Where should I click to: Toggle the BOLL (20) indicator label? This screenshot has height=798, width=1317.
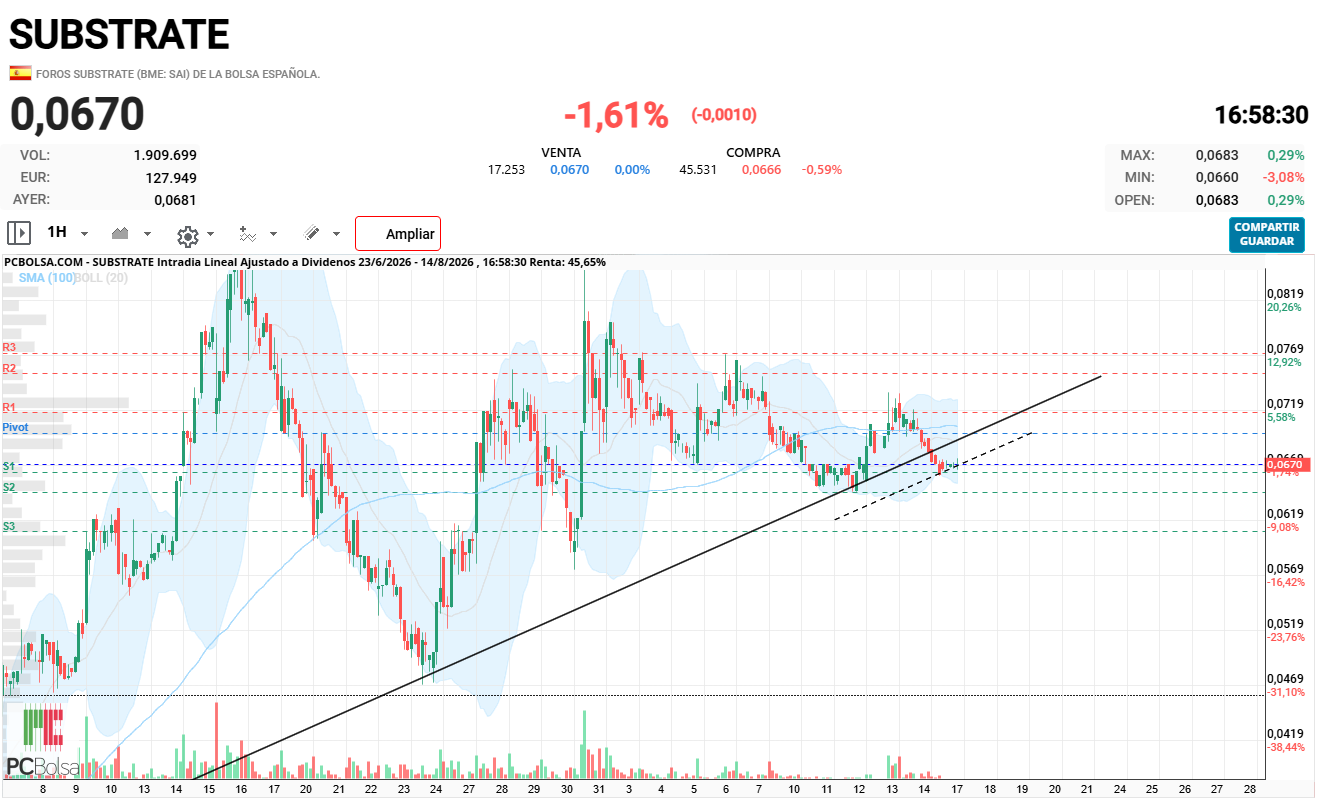tap(103, 277)
